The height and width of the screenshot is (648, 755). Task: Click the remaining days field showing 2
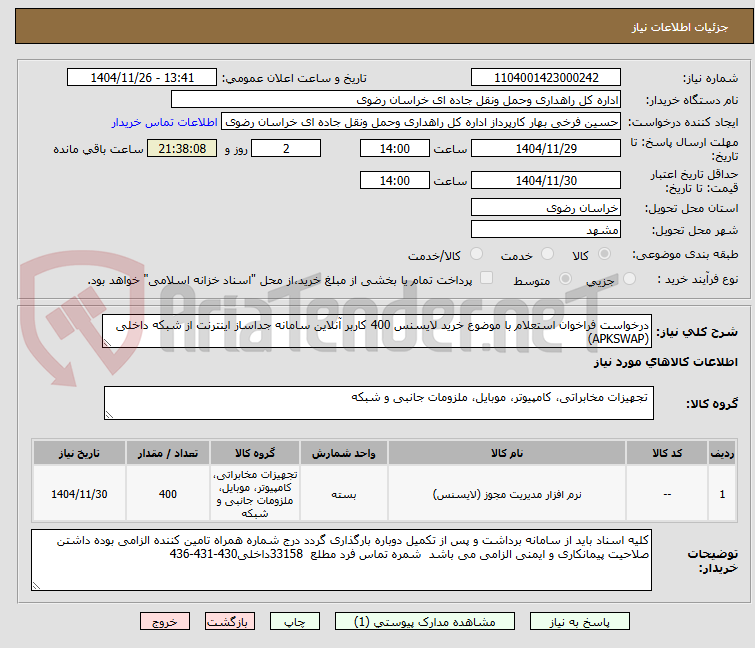point(286,148)
